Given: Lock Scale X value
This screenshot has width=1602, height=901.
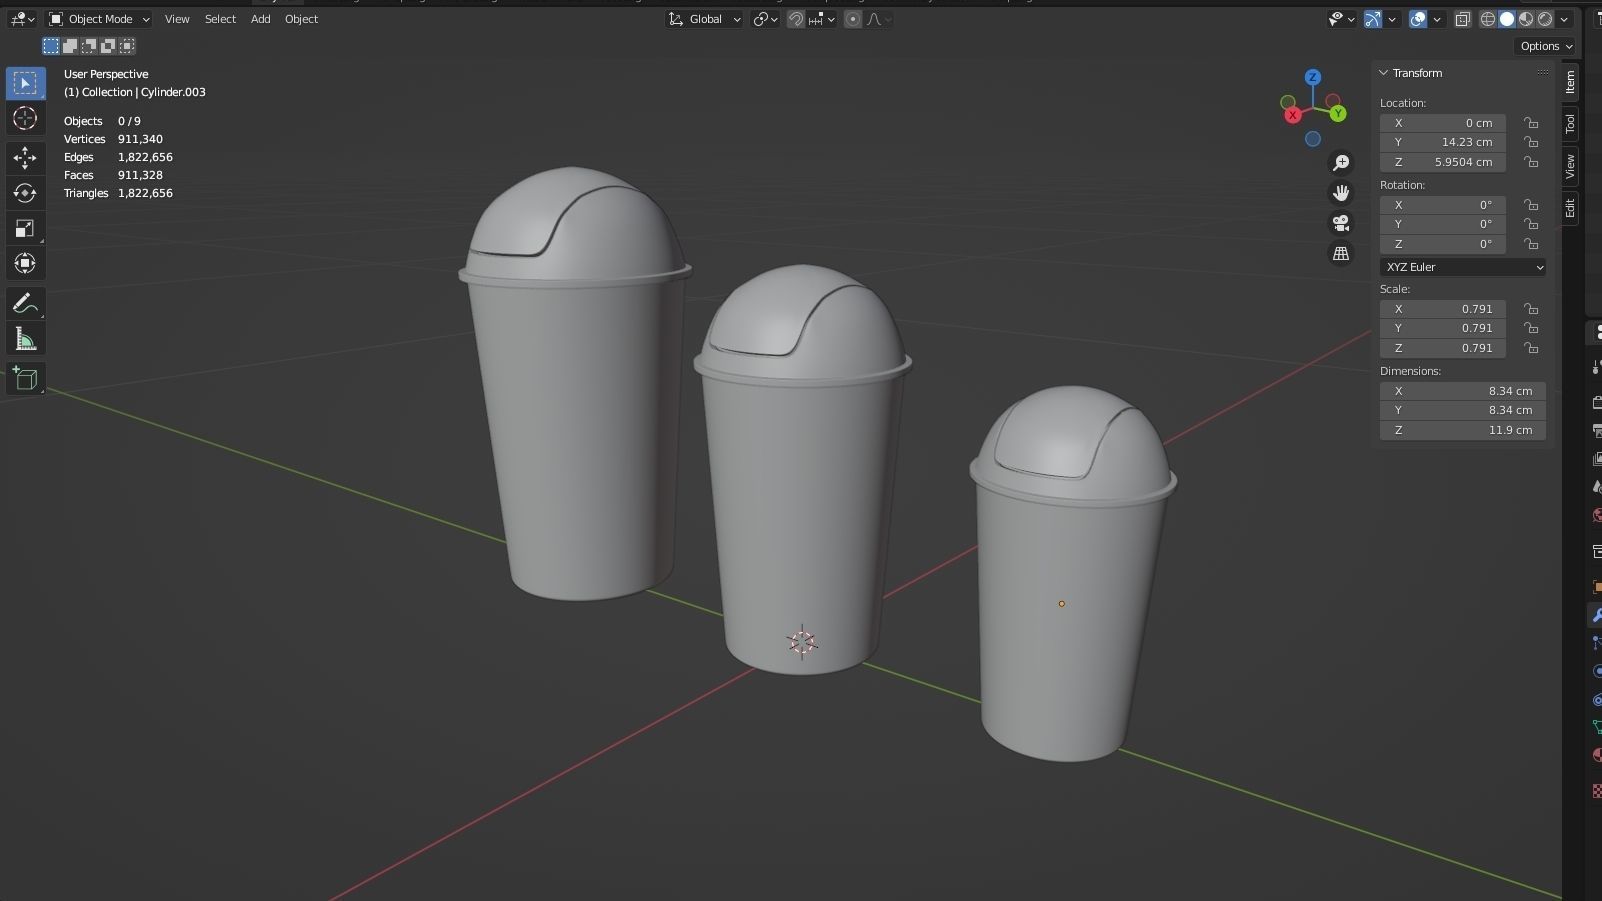Looking at the screenshot, I should click(x=1531, y=309).
